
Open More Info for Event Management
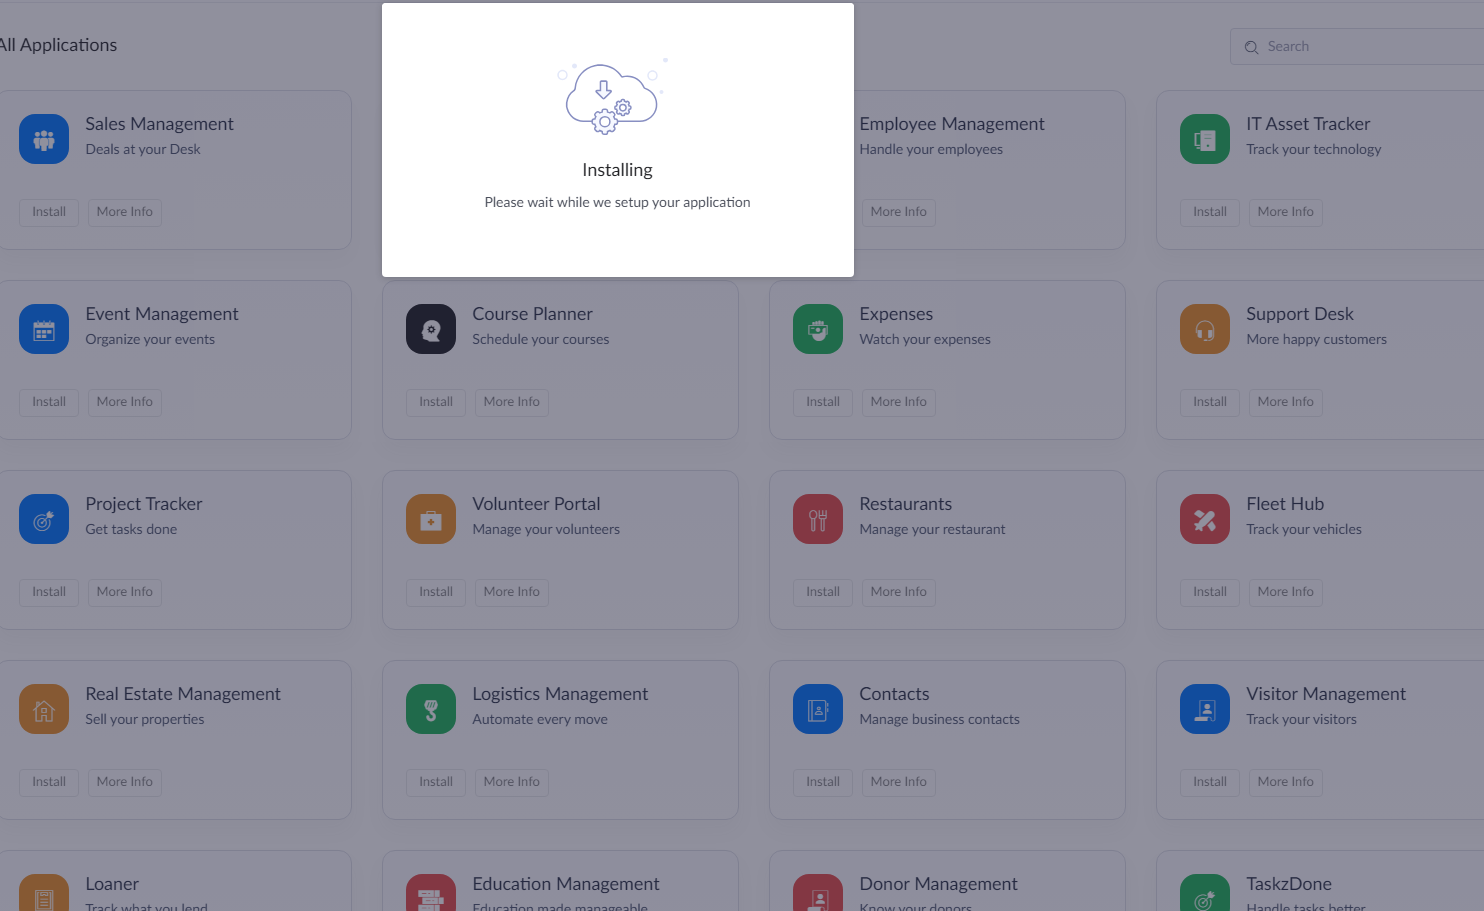[x=125, y=402]
